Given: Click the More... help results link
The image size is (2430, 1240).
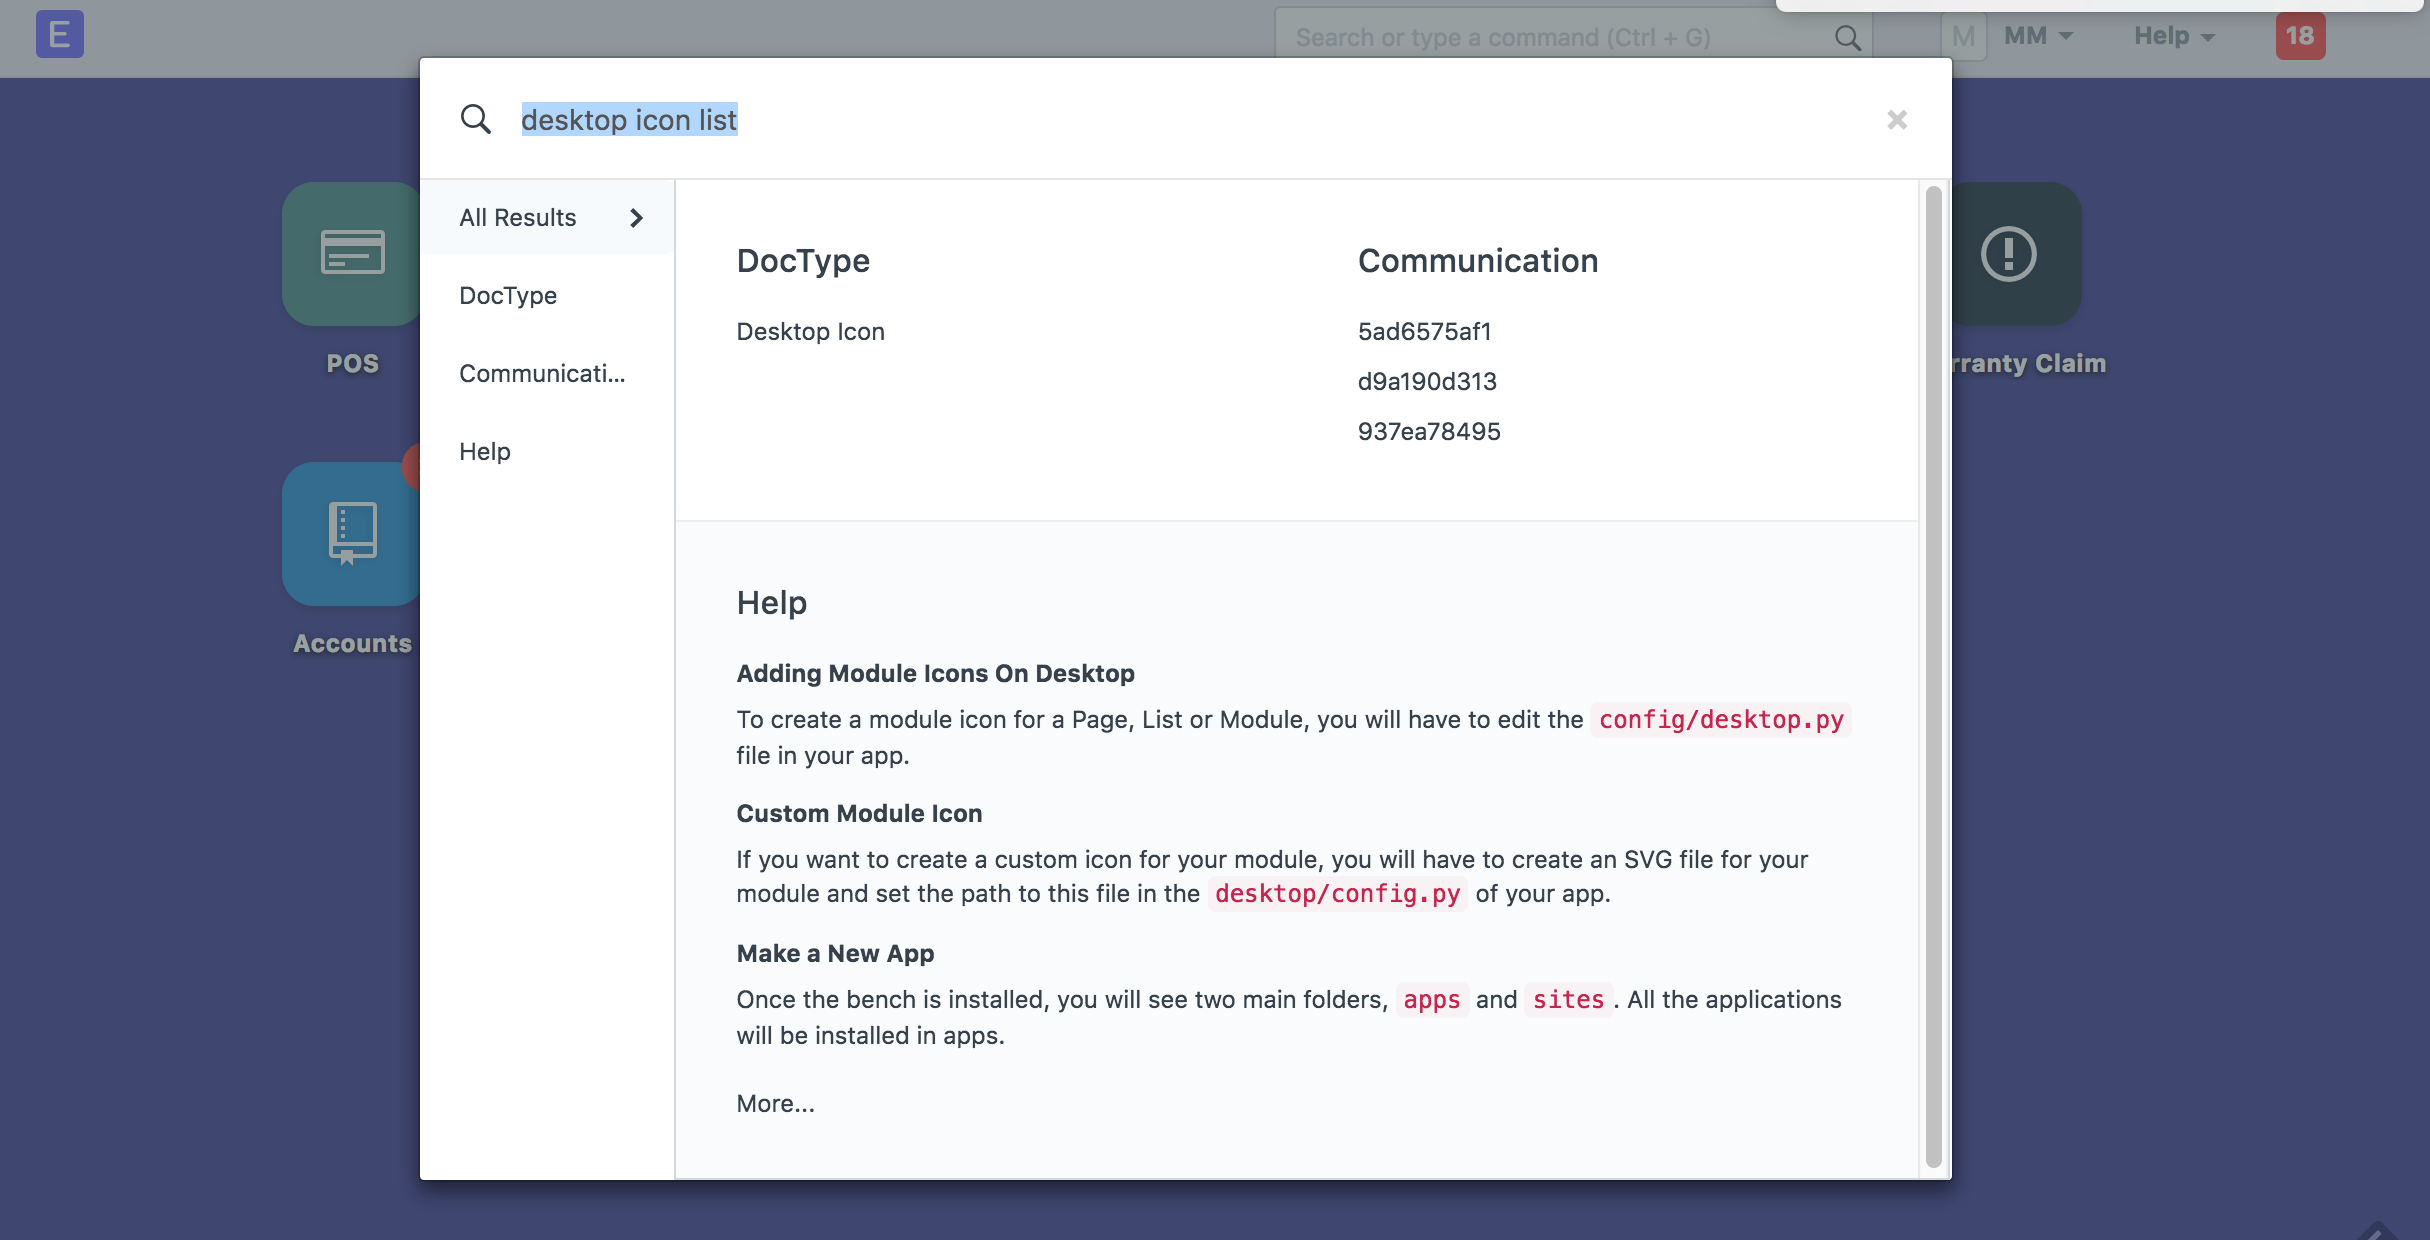Looking at the screenshot, I should click(775, 1104).
